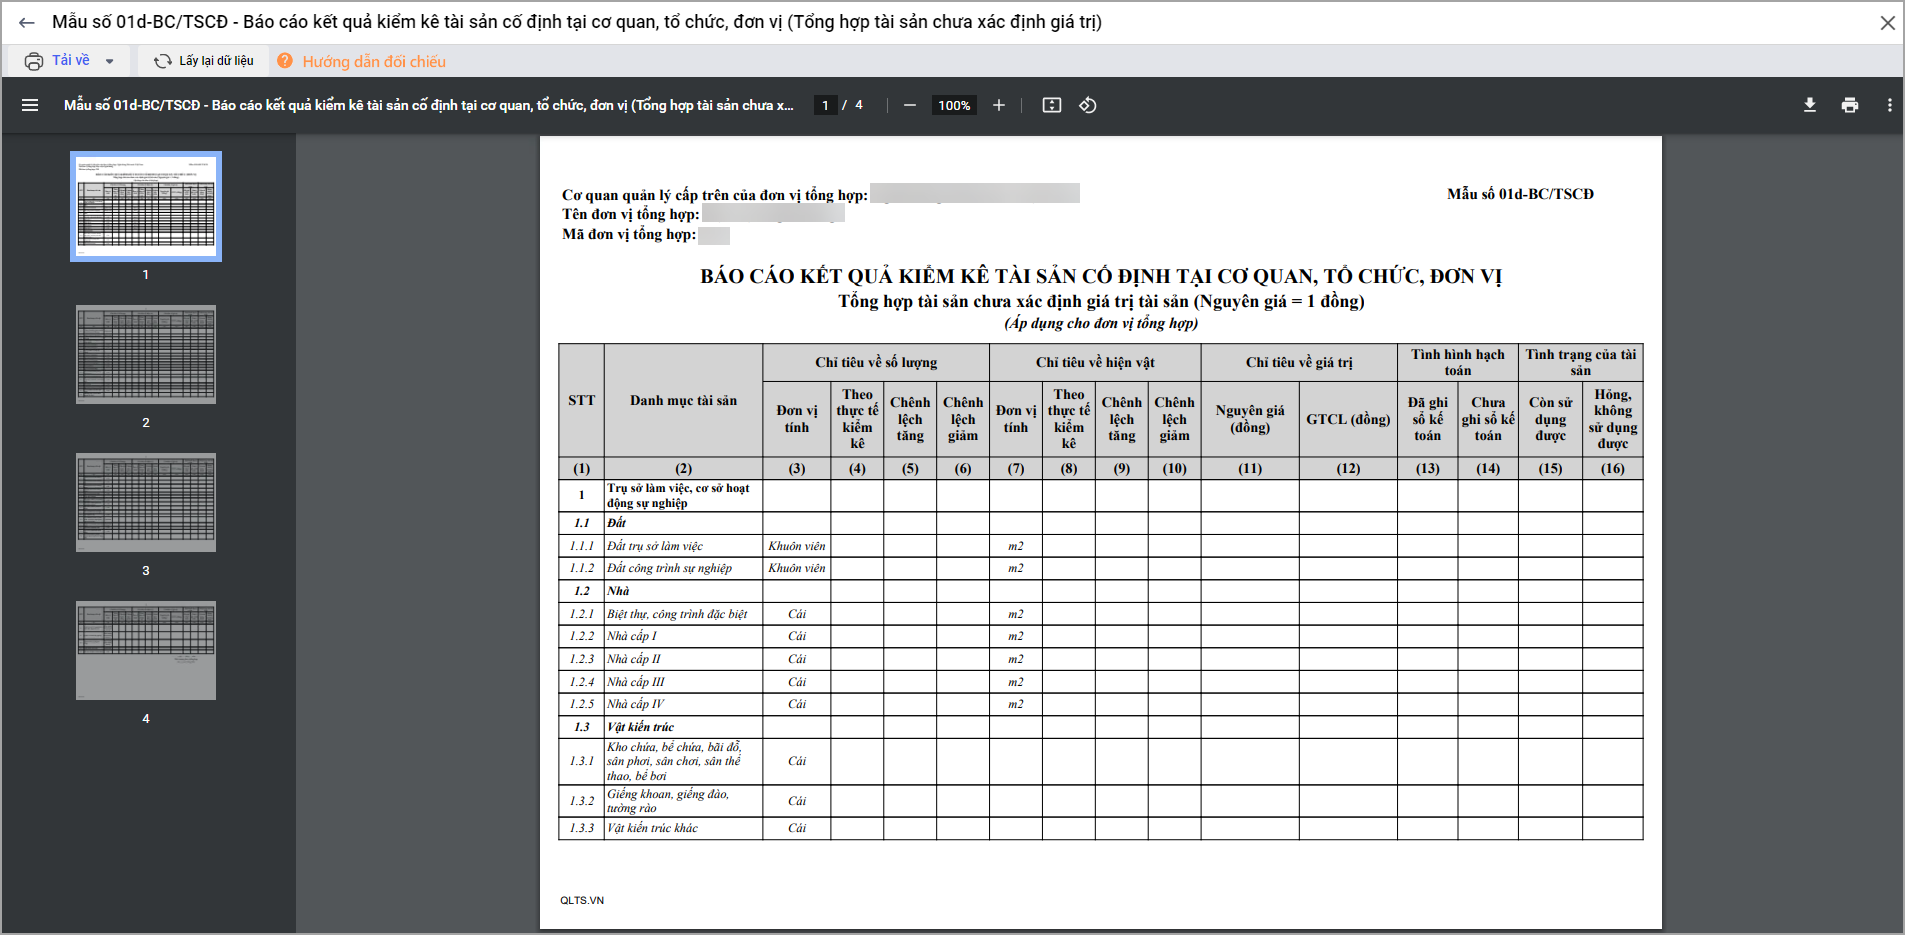This screenshot has height=935, width=1905.
Task: Toggle the PDF sidebar hamburger menu
Action: pyautogui.click(x=30, y=105)
